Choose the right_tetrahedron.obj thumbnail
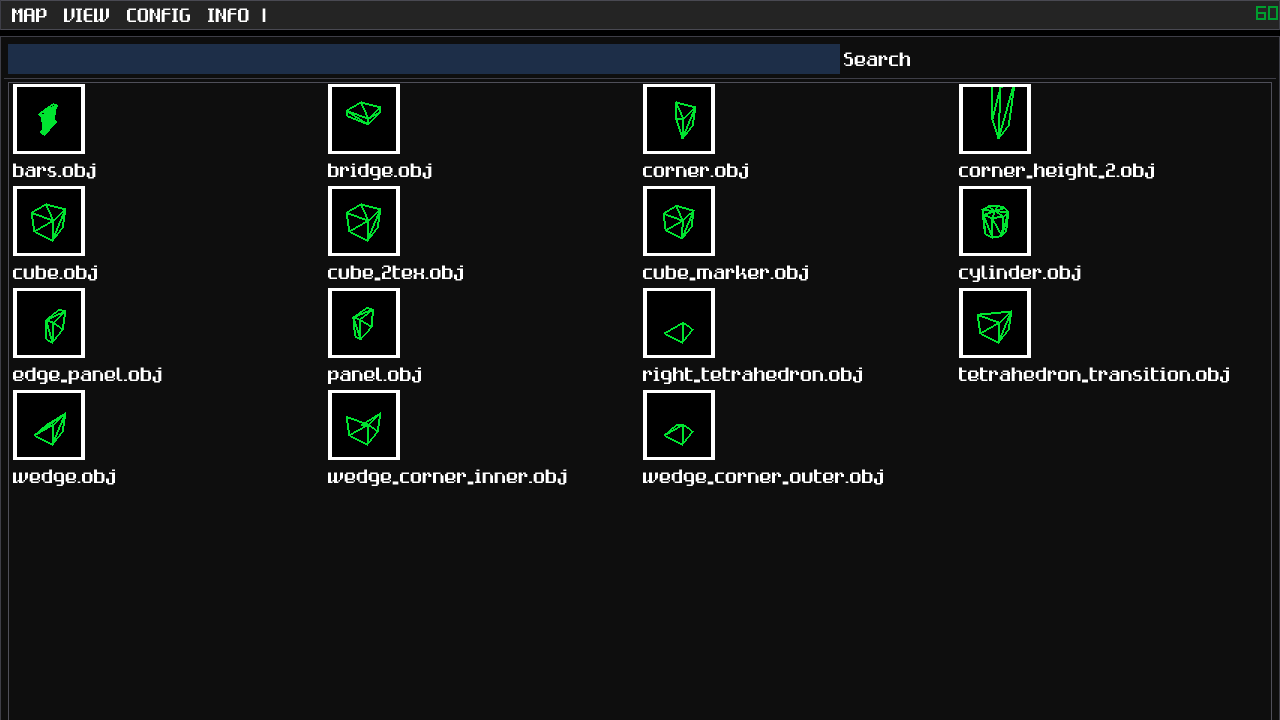1280x720 pixels. point(679,323)
